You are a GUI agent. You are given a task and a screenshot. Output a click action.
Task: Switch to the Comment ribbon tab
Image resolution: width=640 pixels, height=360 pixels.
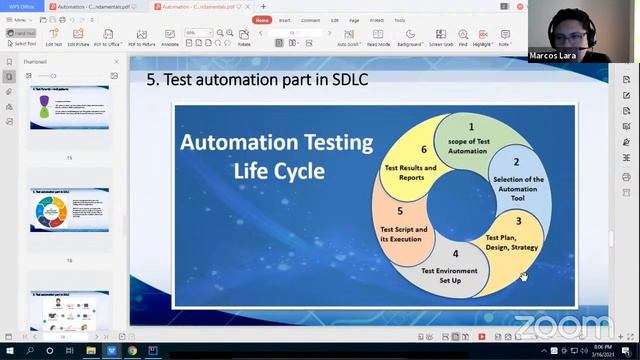click(310, 20)
